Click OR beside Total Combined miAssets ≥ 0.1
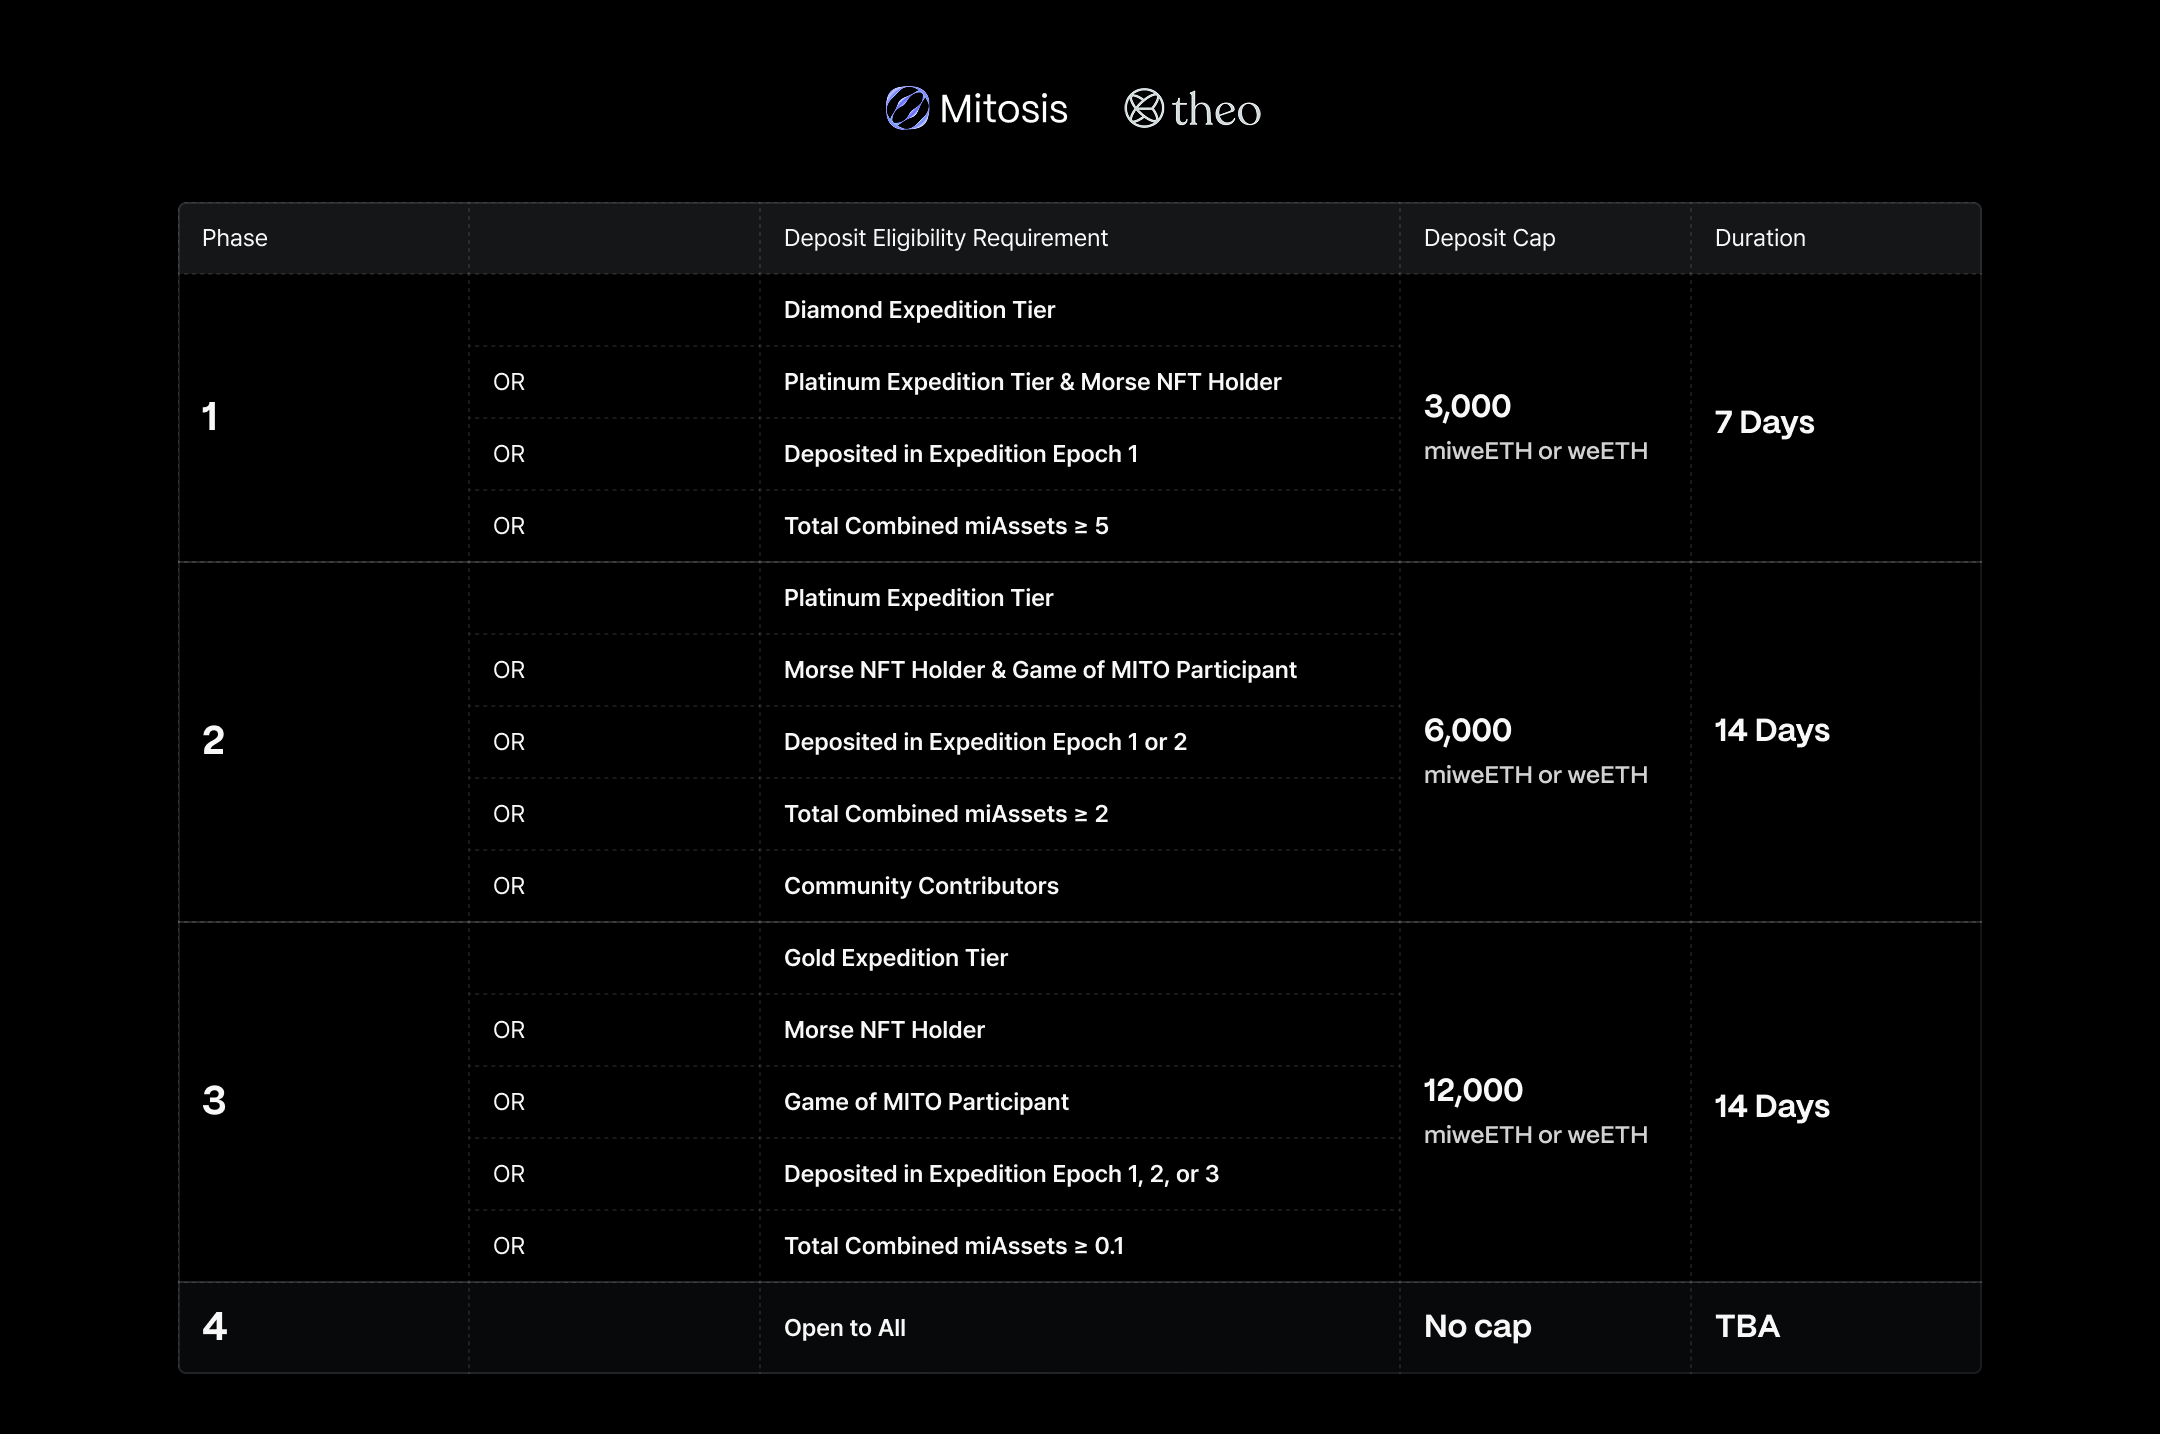The width and height of the screenshot is (2160, 1434). 509,1246
